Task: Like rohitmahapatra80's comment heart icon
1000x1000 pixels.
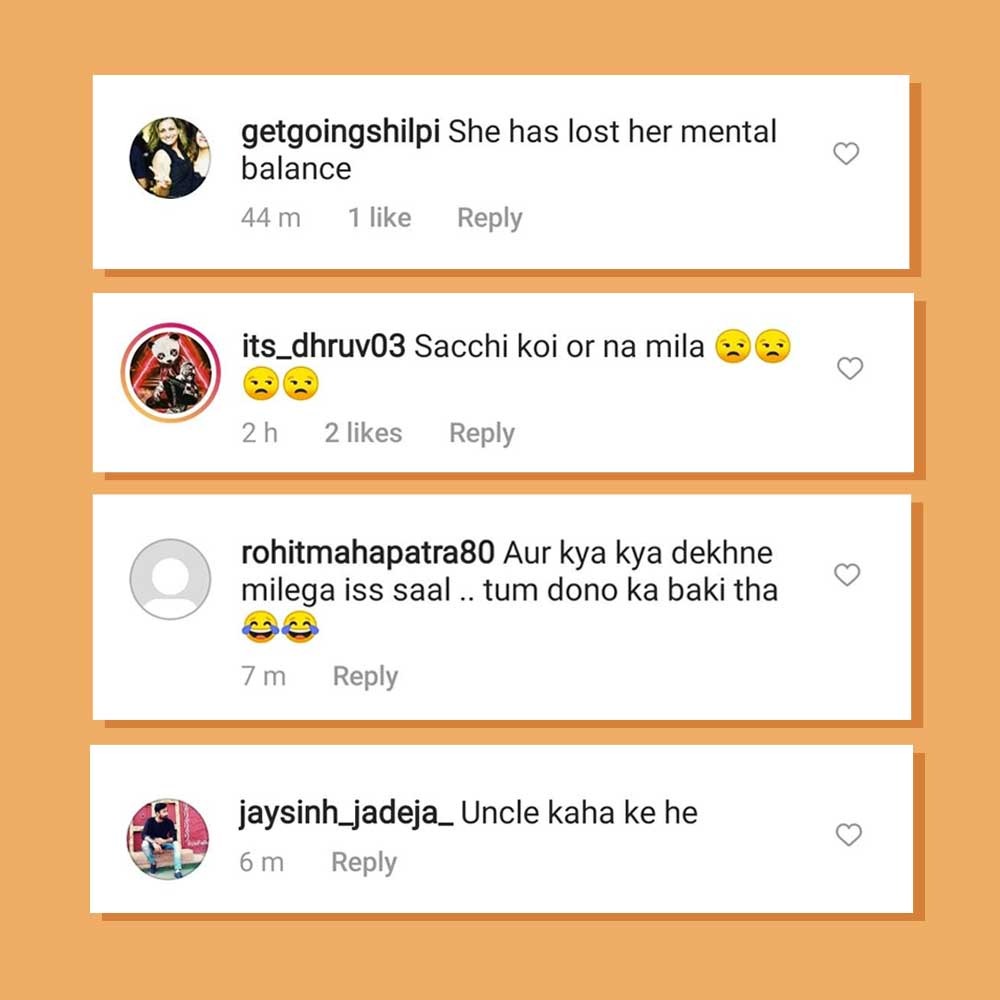Action: (847, 575)
